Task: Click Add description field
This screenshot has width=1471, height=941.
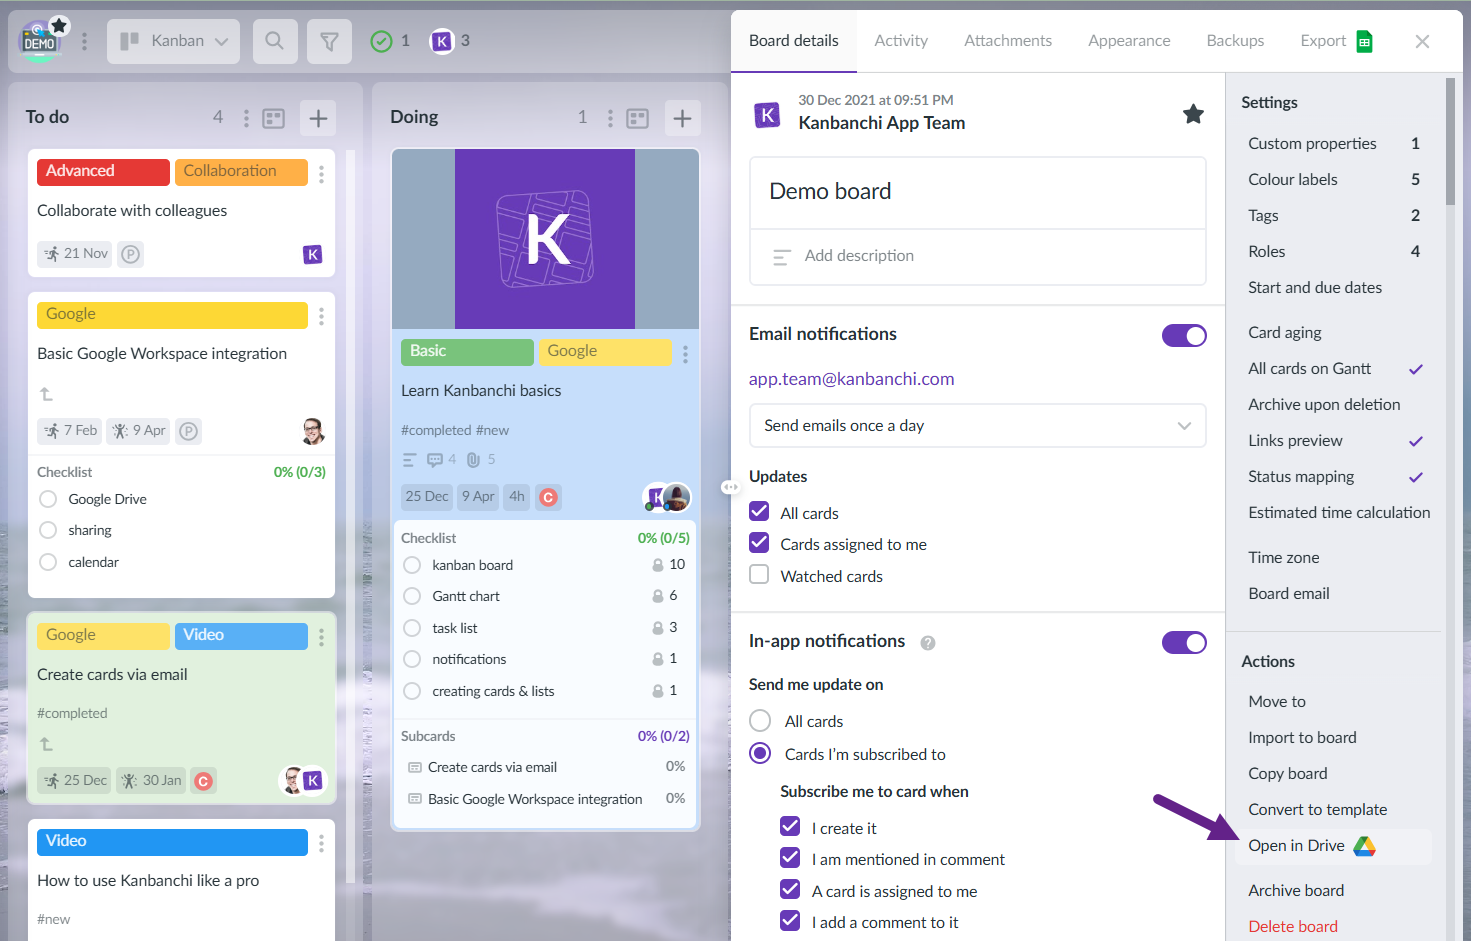Action: pyautogui.click(x=977, y=256)
